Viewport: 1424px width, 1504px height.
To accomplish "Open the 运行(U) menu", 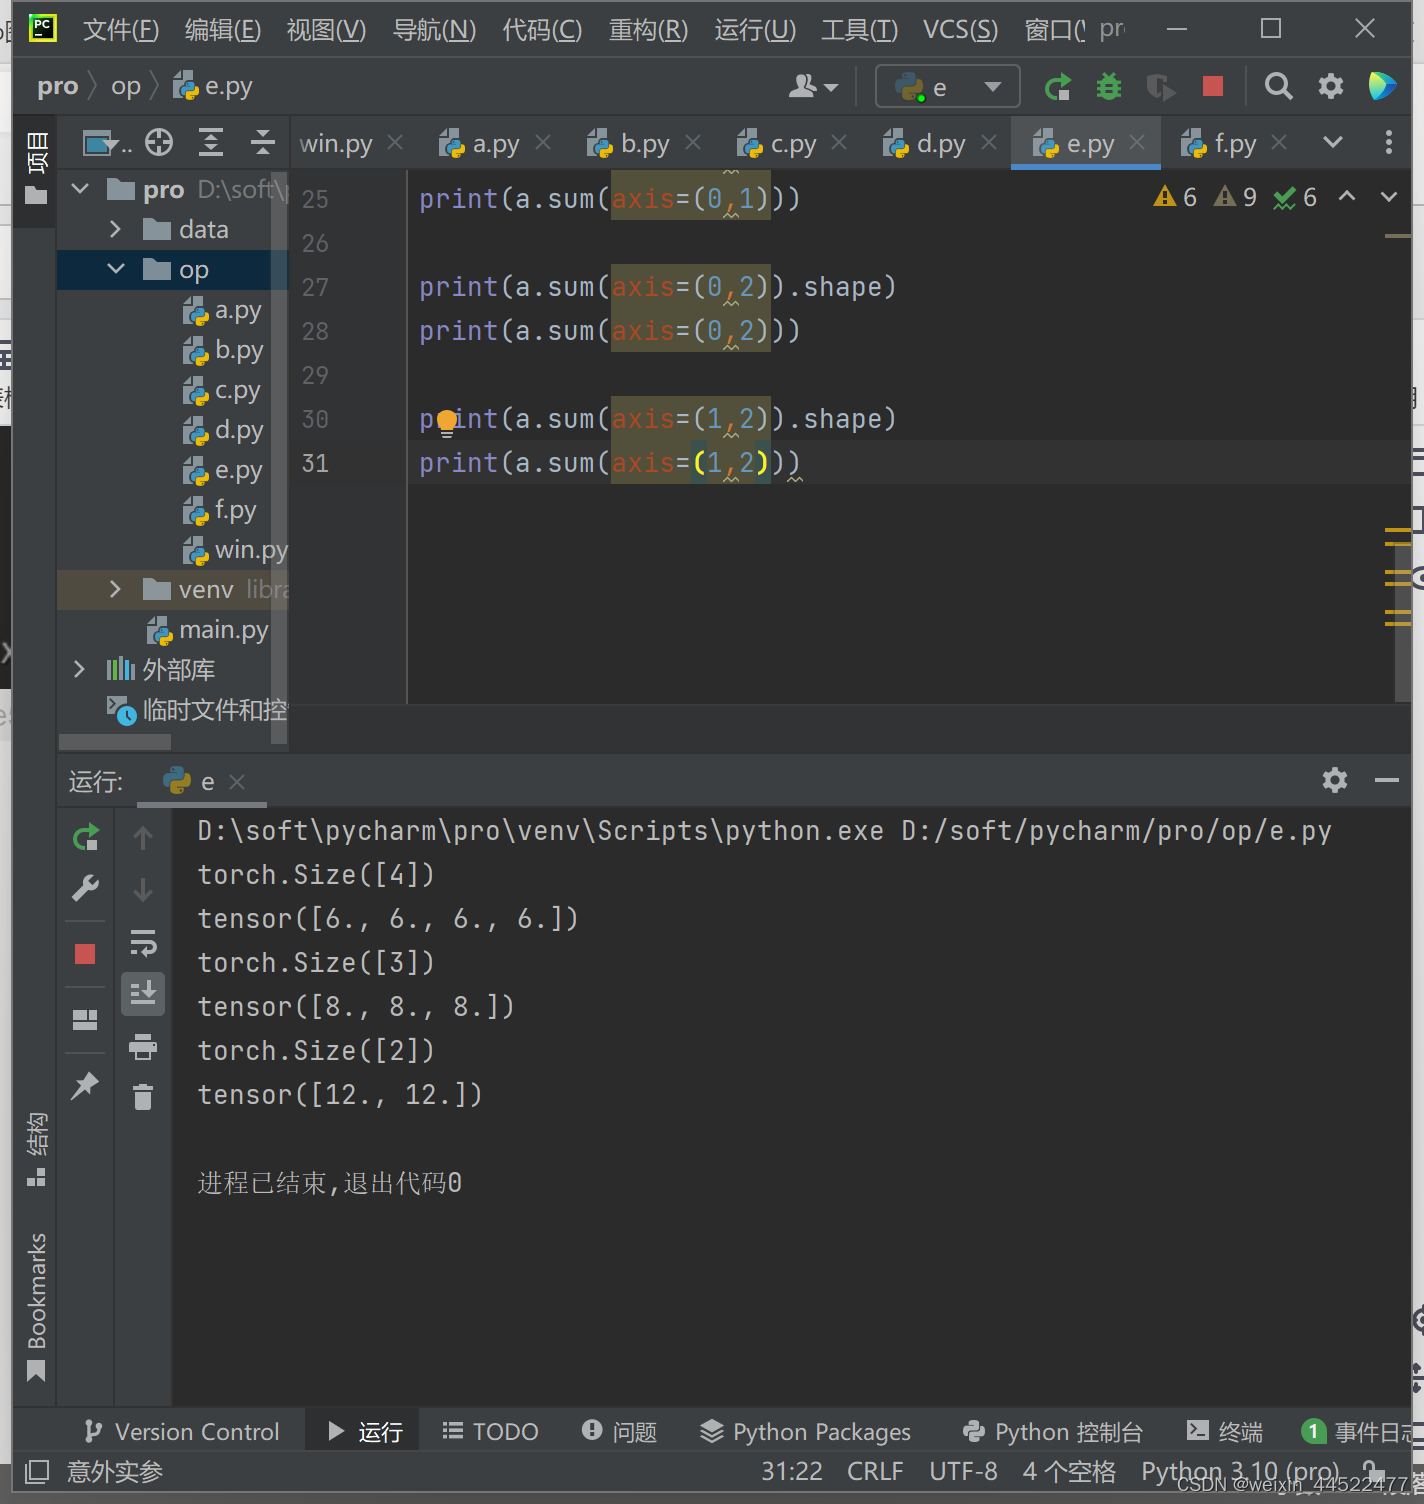I will (755, 29).
